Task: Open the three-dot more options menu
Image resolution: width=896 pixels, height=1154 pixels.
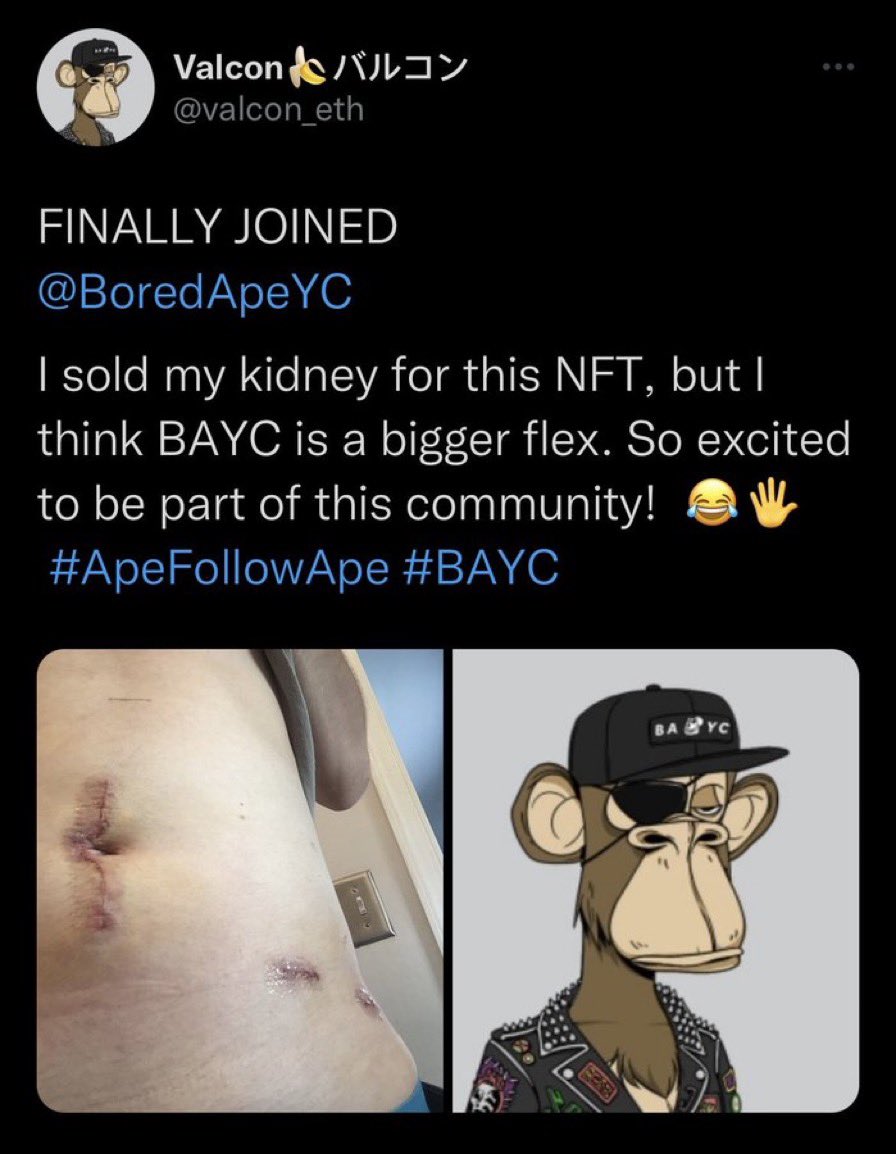Action: 837,68
